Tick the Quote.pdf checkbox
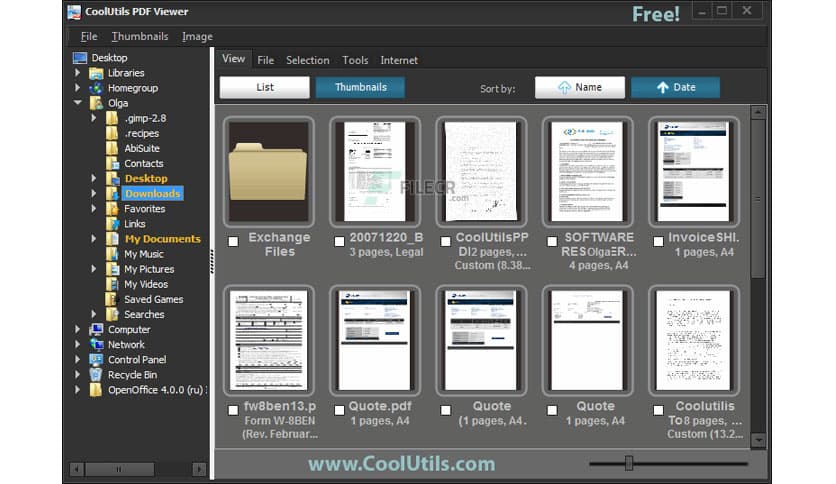 coord(339,410)
